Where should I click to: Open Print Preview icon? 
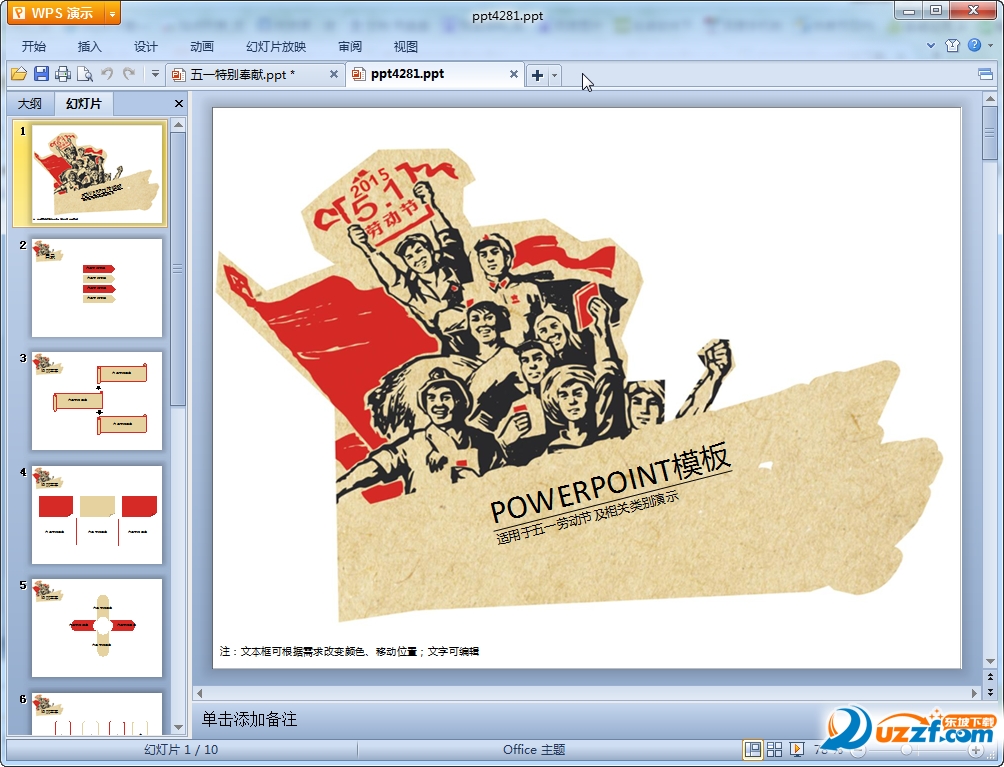pos(85,74)
